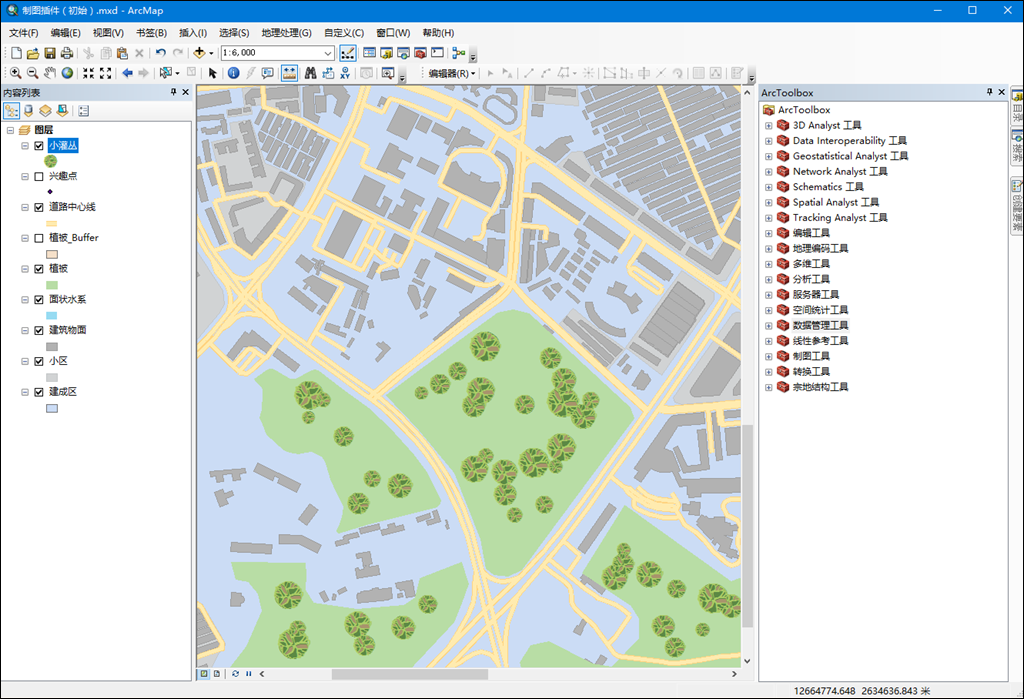1024x699 pixels.
Task: Uncheck the 小区 layer checkbox
Action: pos(39,361)
